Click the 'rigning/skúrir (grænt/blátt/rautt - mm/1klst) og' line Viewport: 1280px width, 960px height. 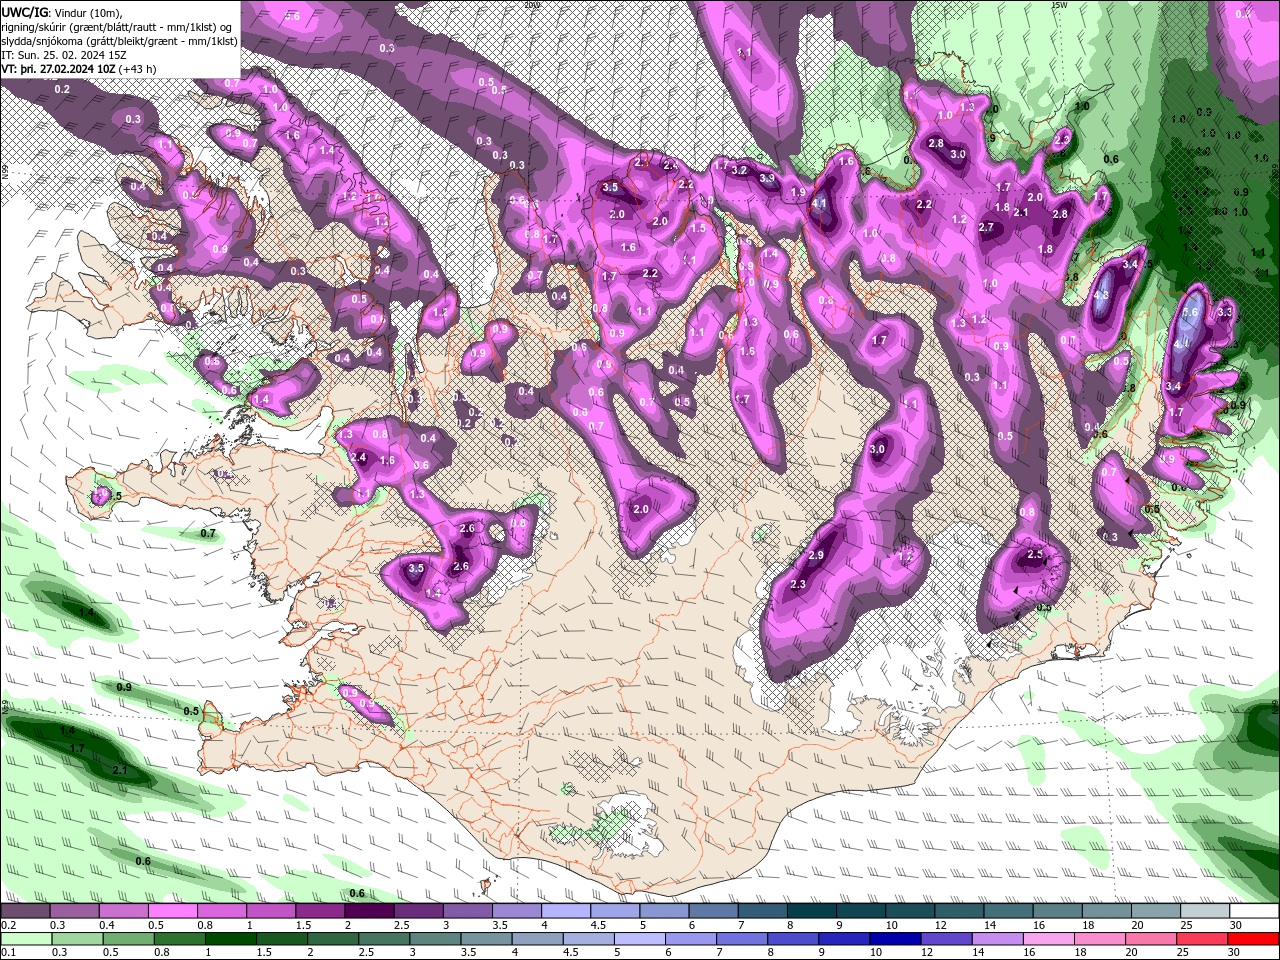pos(116,26)
